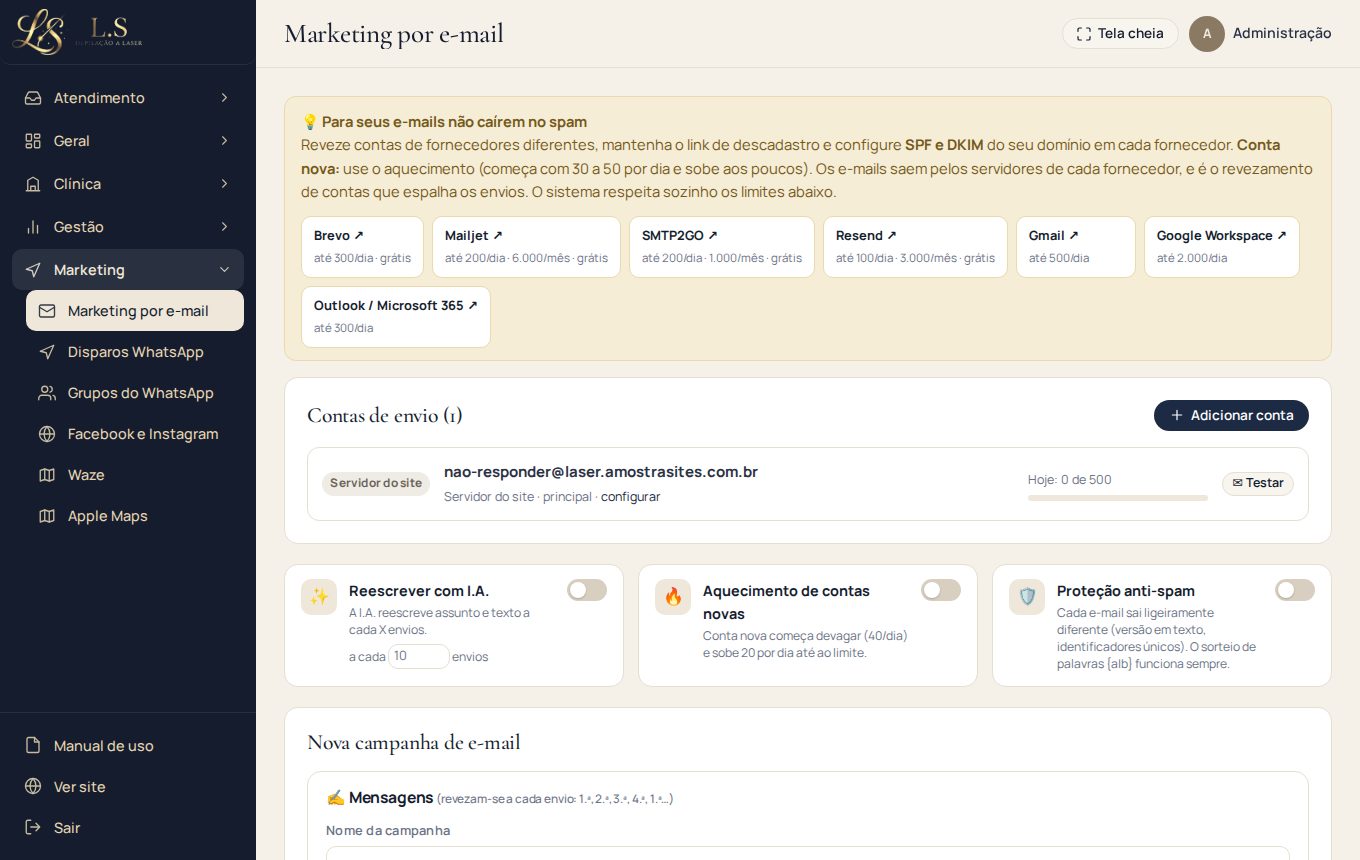Click the Marketing paper-plane icon
Image resolution: width=1360 pixels, height=860 pixels.
[33, 270]
